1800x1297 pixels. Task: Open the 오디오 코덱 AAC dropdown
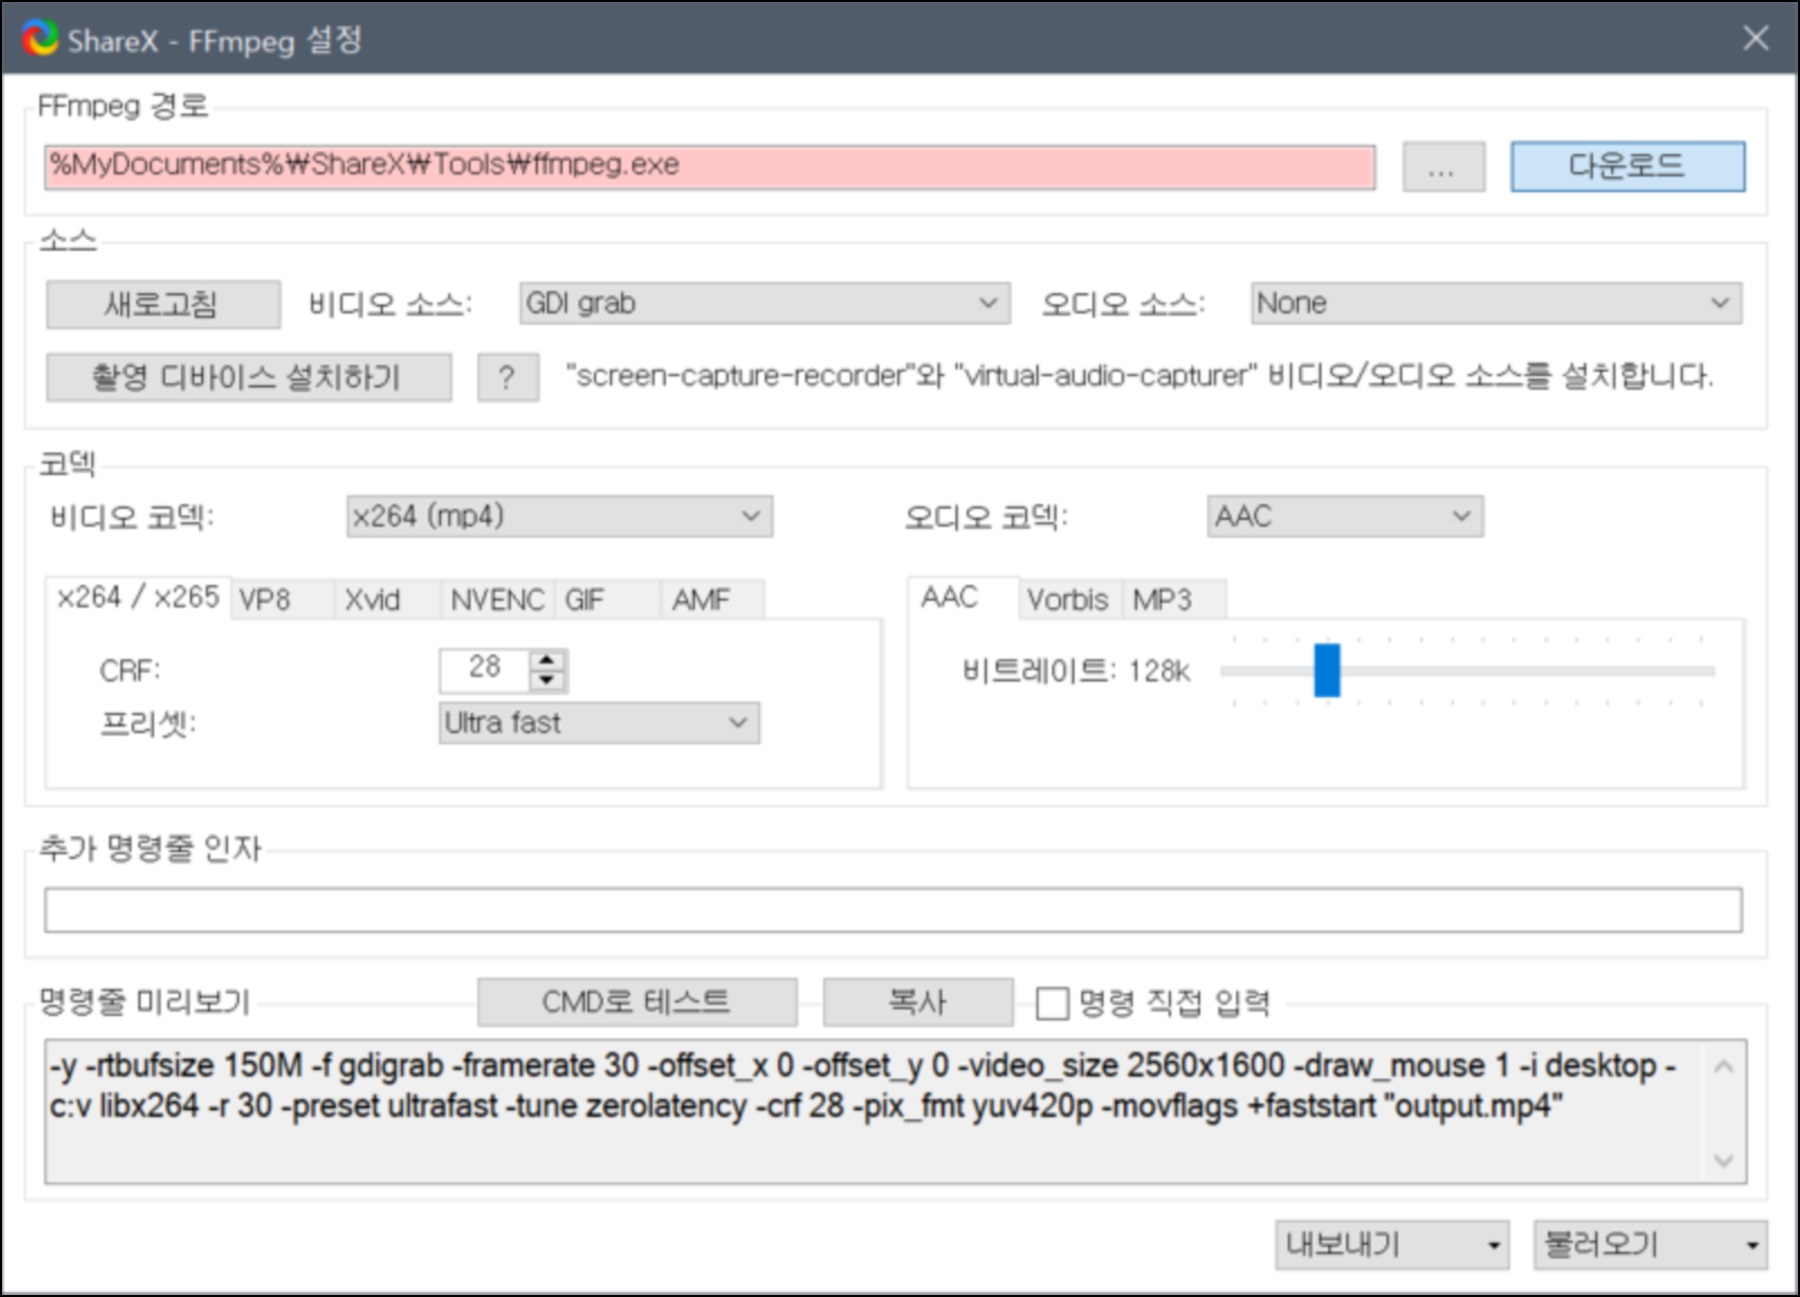(1344, 516)
